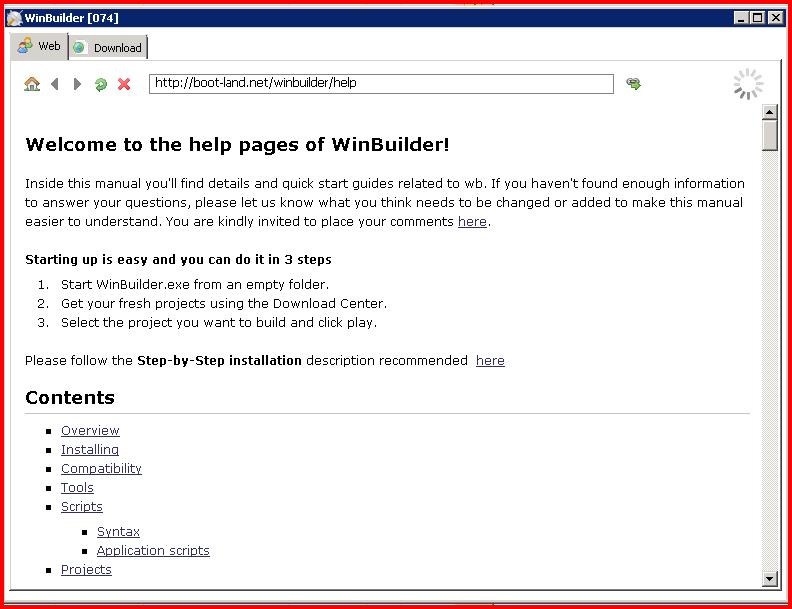Open the Step-by-Step installation 'here' link

pyautogui.click(x=490, y=361)
